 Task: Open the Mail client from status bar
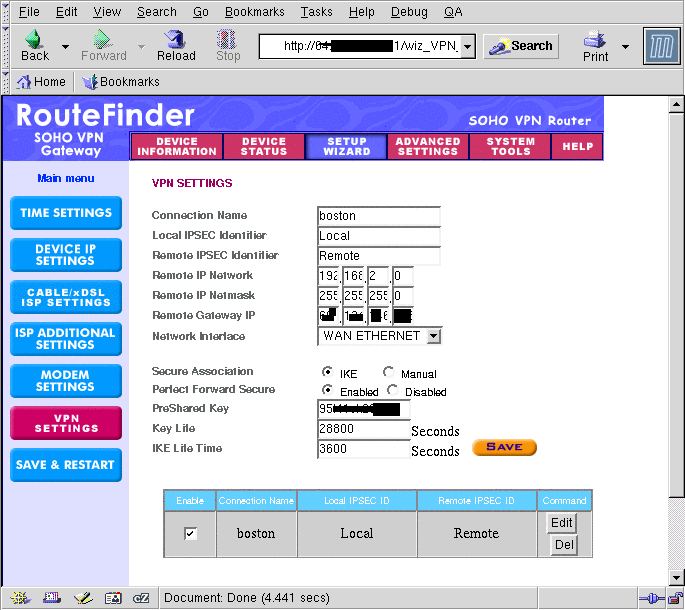tap(51, 598)
